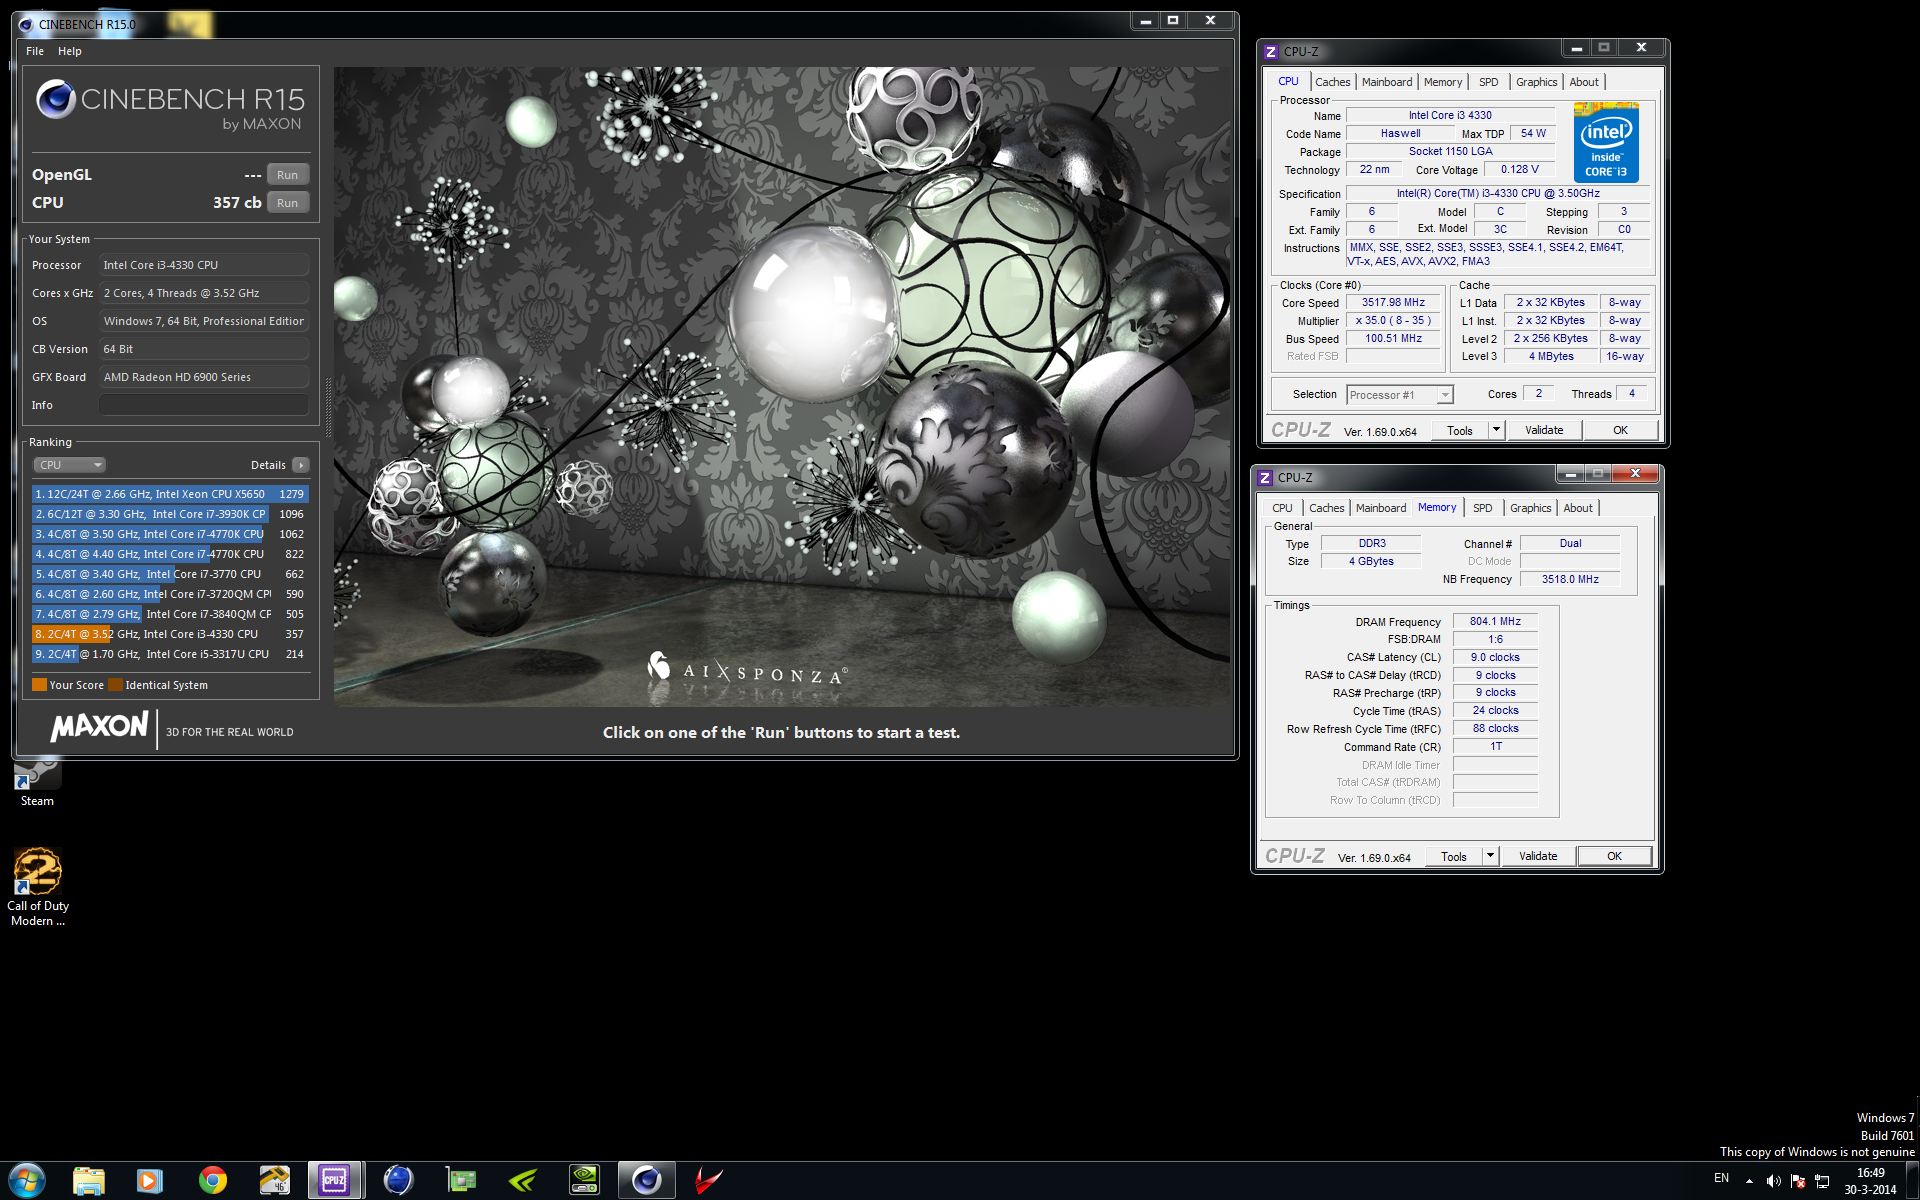
Task: Open the File menu in Cinebench
Action: [35, 51]
